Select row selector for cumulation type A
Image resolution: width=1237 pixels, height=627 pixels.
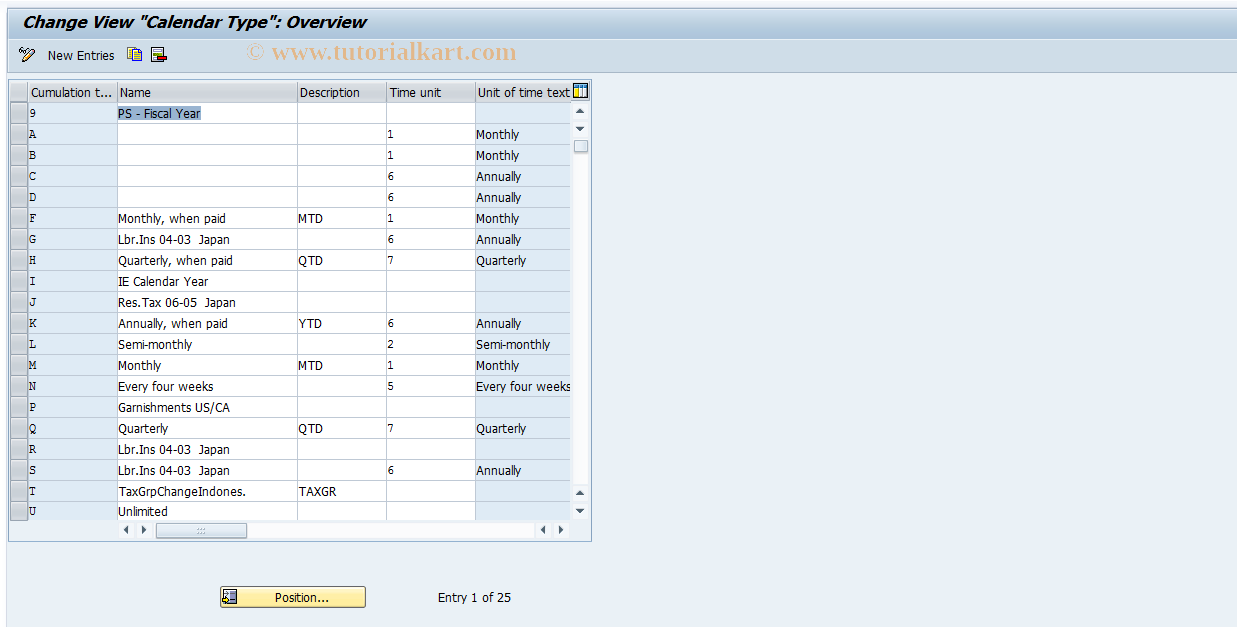18,134
